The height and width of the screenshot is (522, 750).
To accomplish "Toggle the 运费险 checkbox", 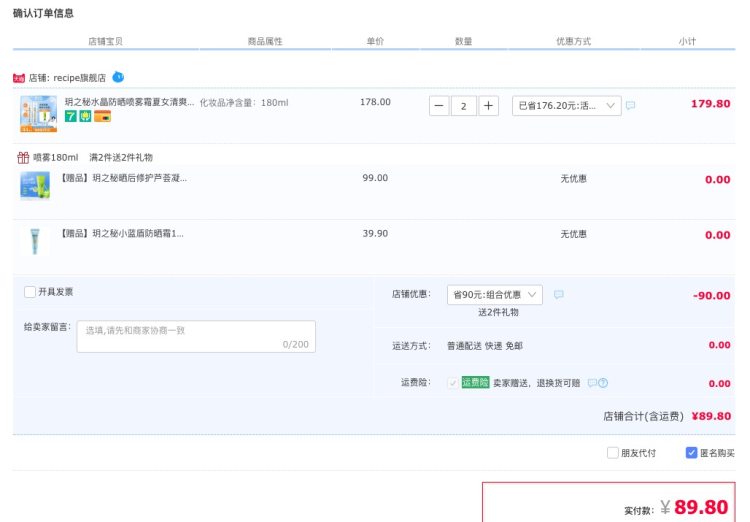I will [x=452, y=383].
